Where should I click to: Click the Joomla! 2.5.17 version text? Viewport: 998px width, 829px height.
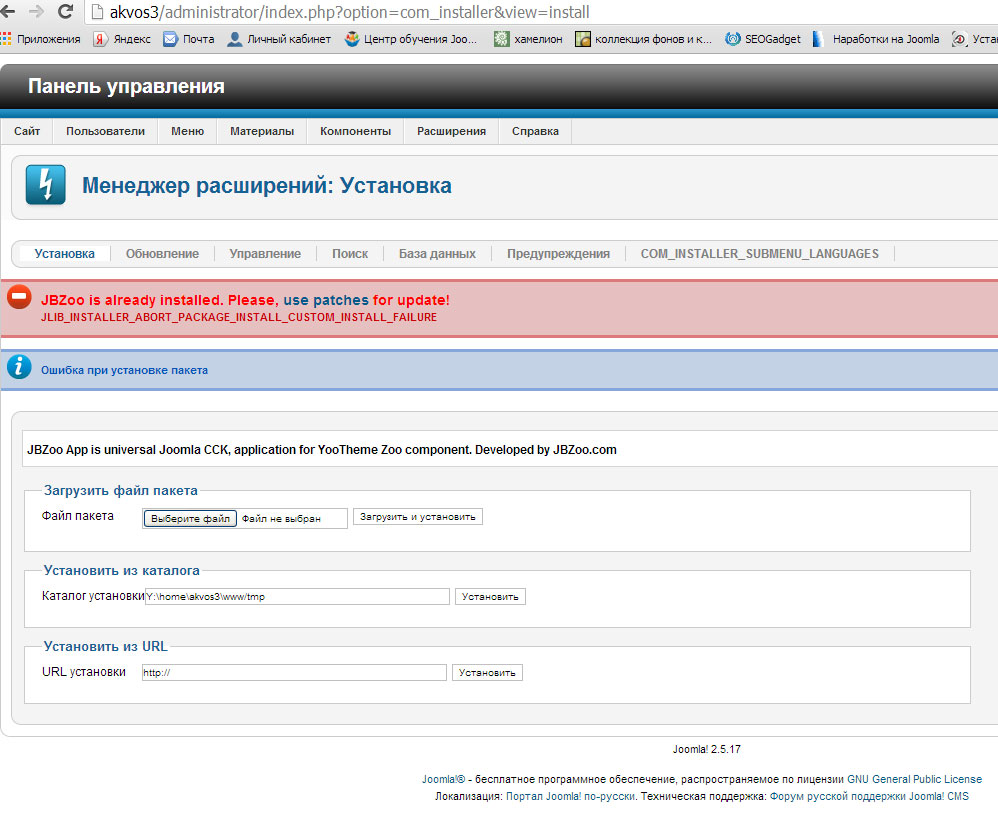click(706, 749)
